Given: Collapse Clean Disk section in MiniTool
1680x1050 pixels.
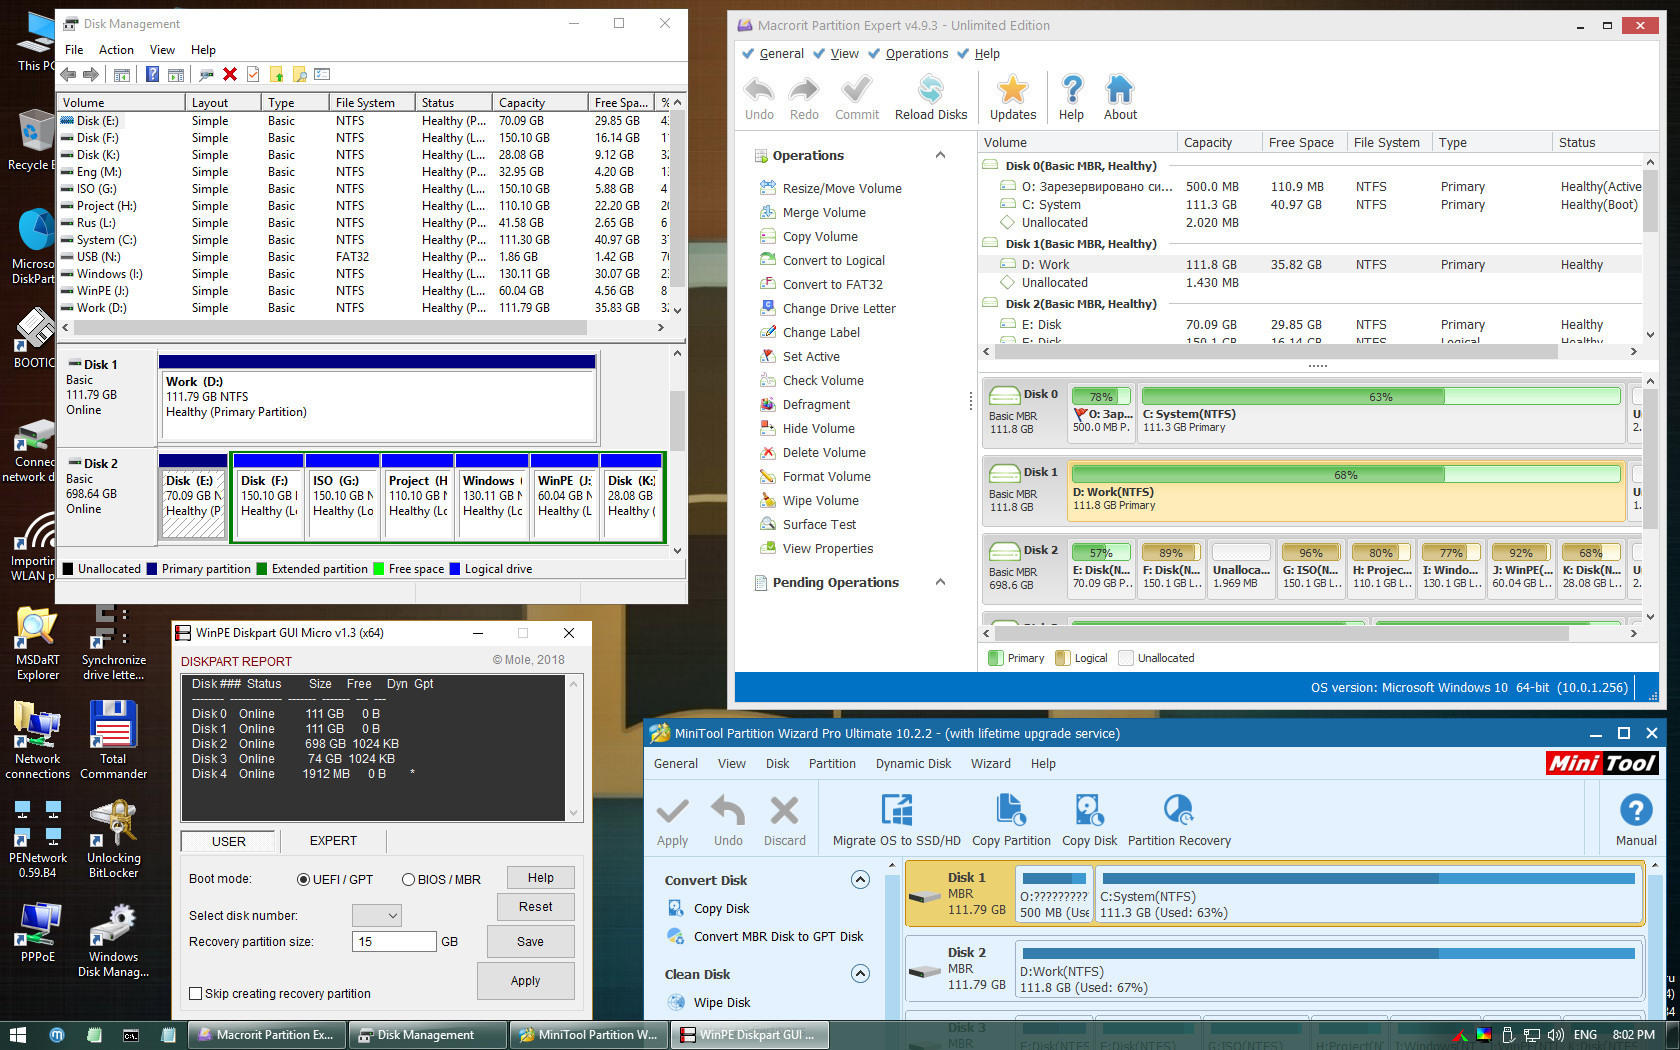Looking at the screenshot, I should [x=860, y=974].
